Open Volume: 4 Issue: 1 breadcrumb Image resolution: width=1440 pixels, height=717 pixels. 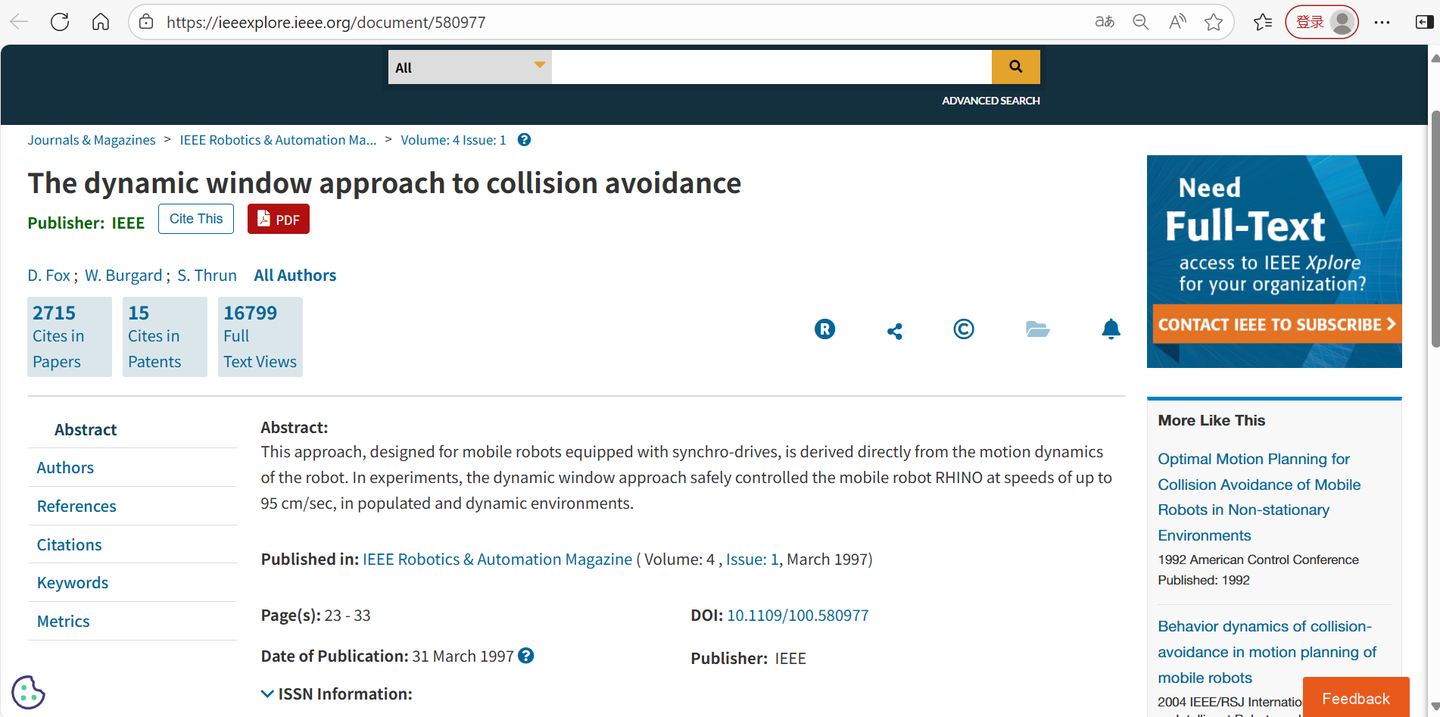point(454,140)
